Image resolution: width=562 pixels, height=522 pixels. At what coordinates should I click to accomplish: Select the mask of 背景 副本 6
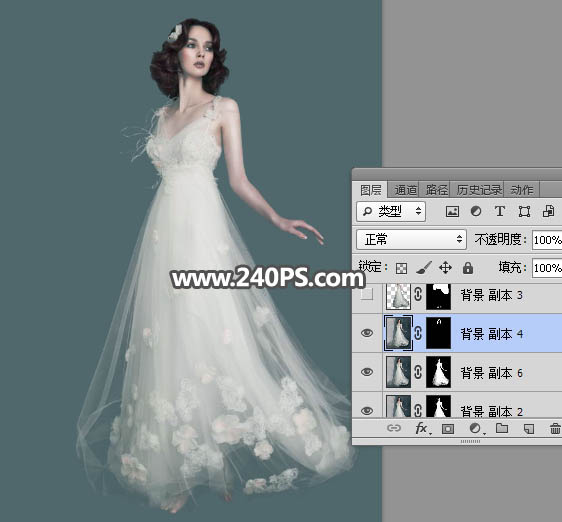(438, 372)
